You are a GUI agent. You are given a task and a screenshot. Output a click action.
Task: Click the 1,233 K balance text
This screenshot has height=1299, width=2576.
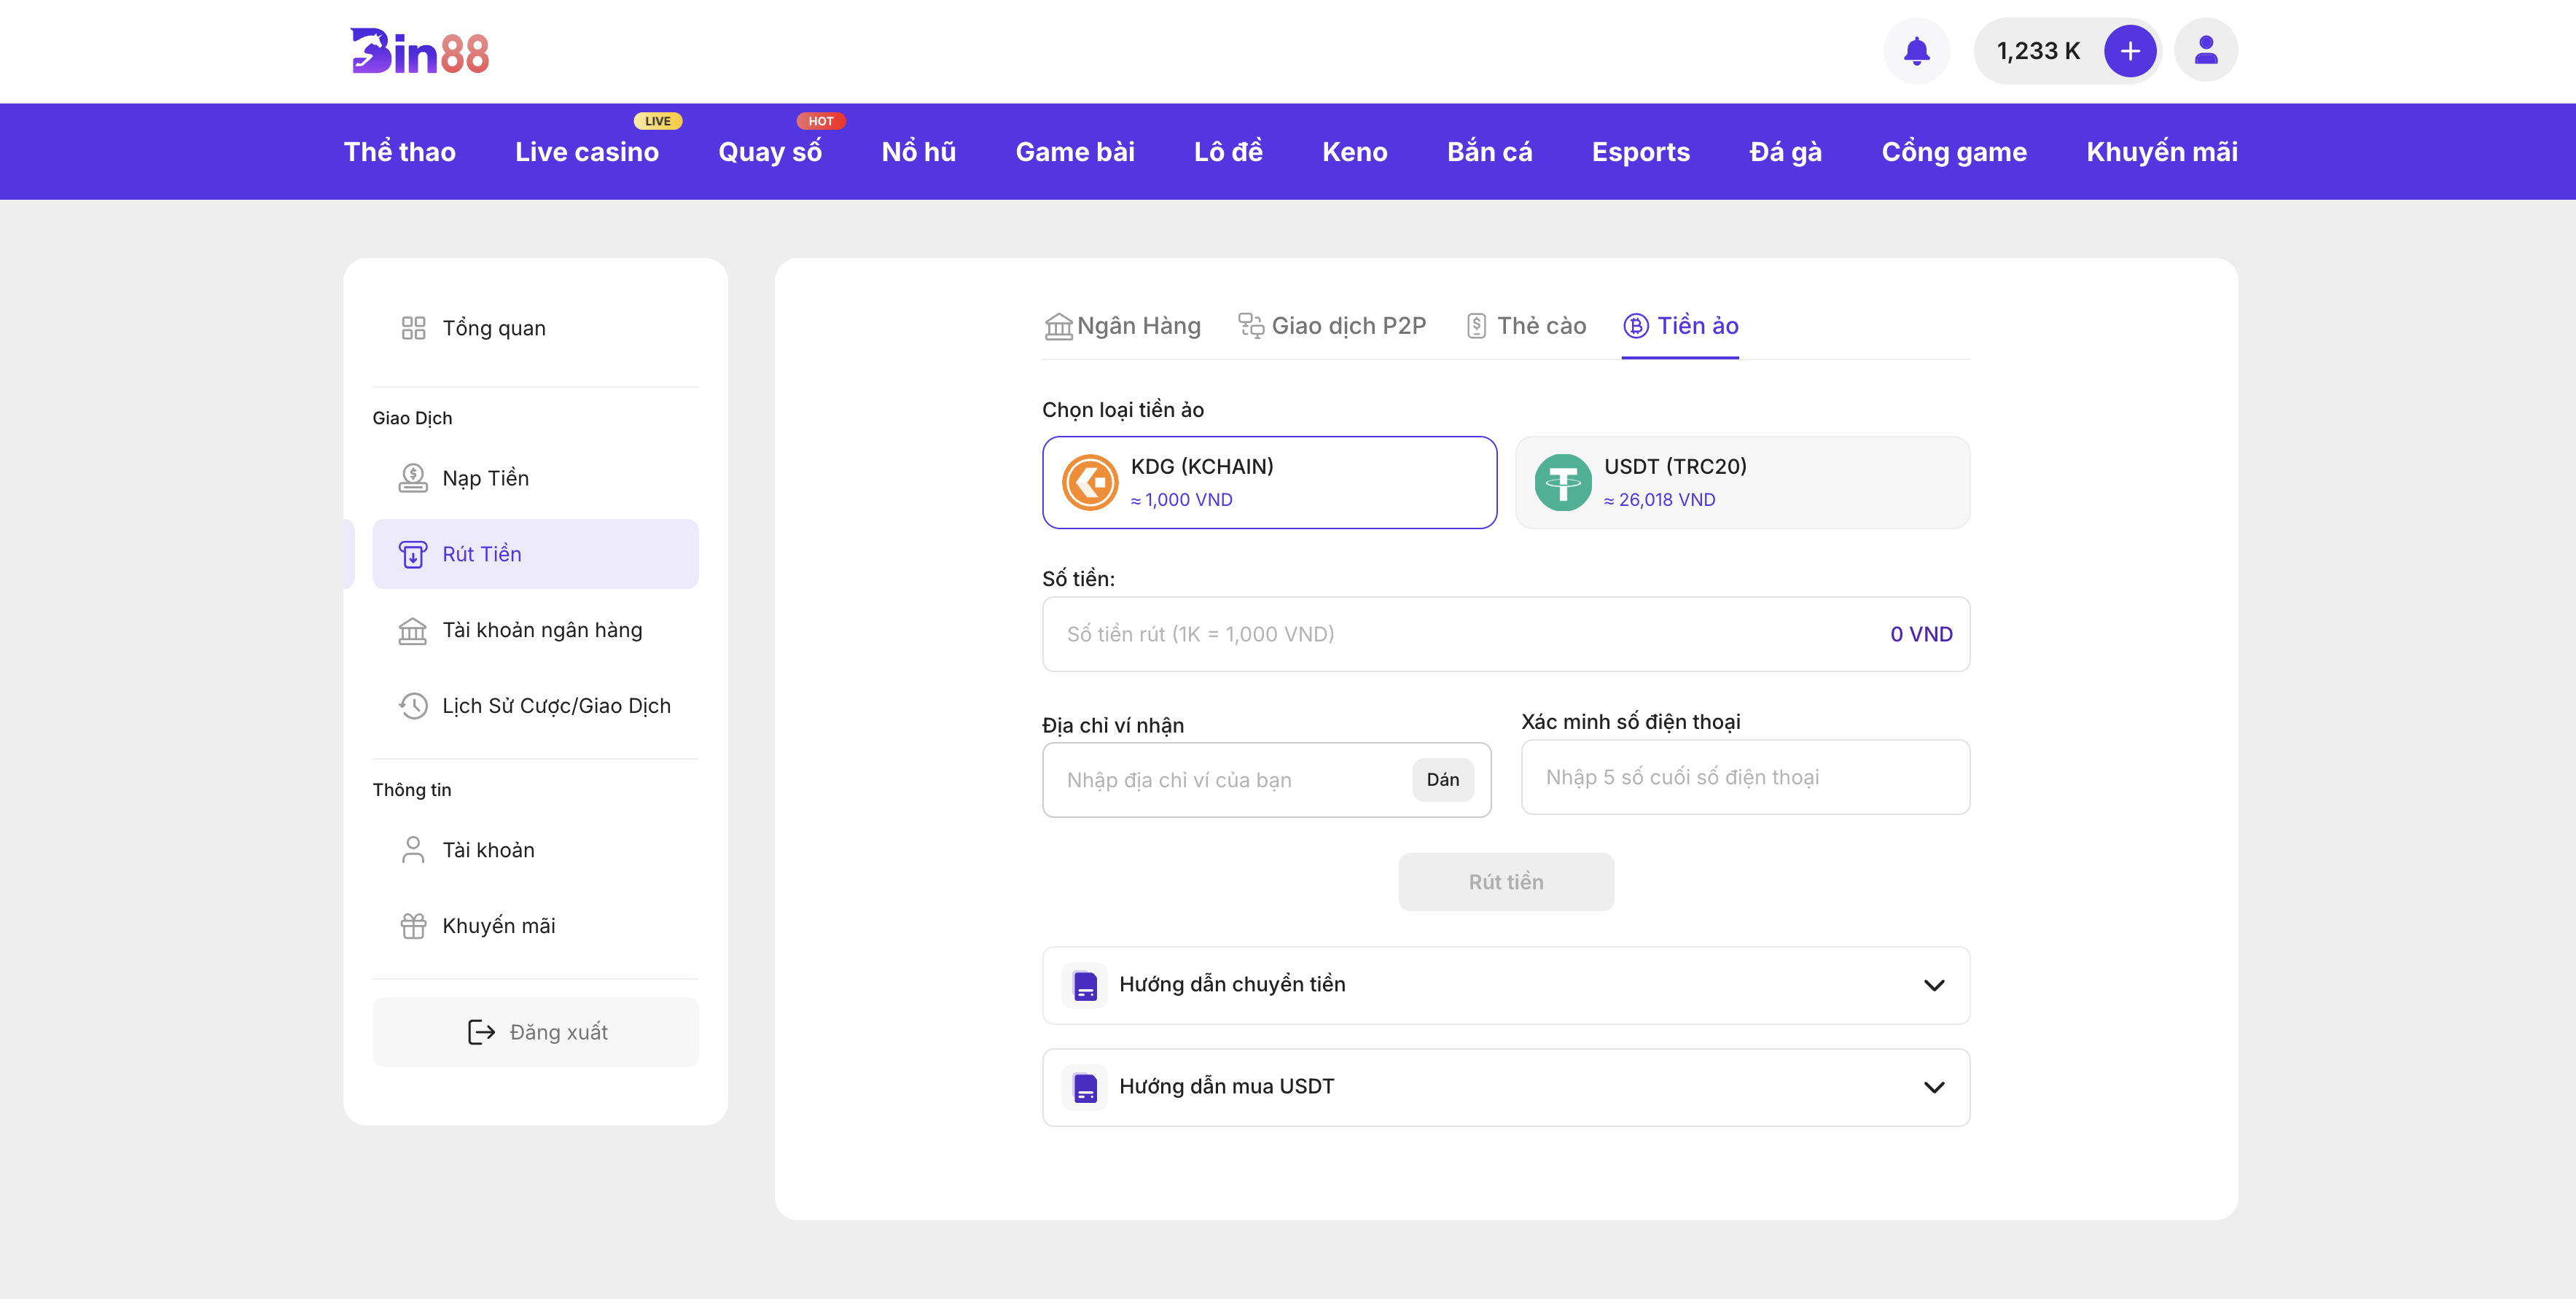tap(2038, 51)
